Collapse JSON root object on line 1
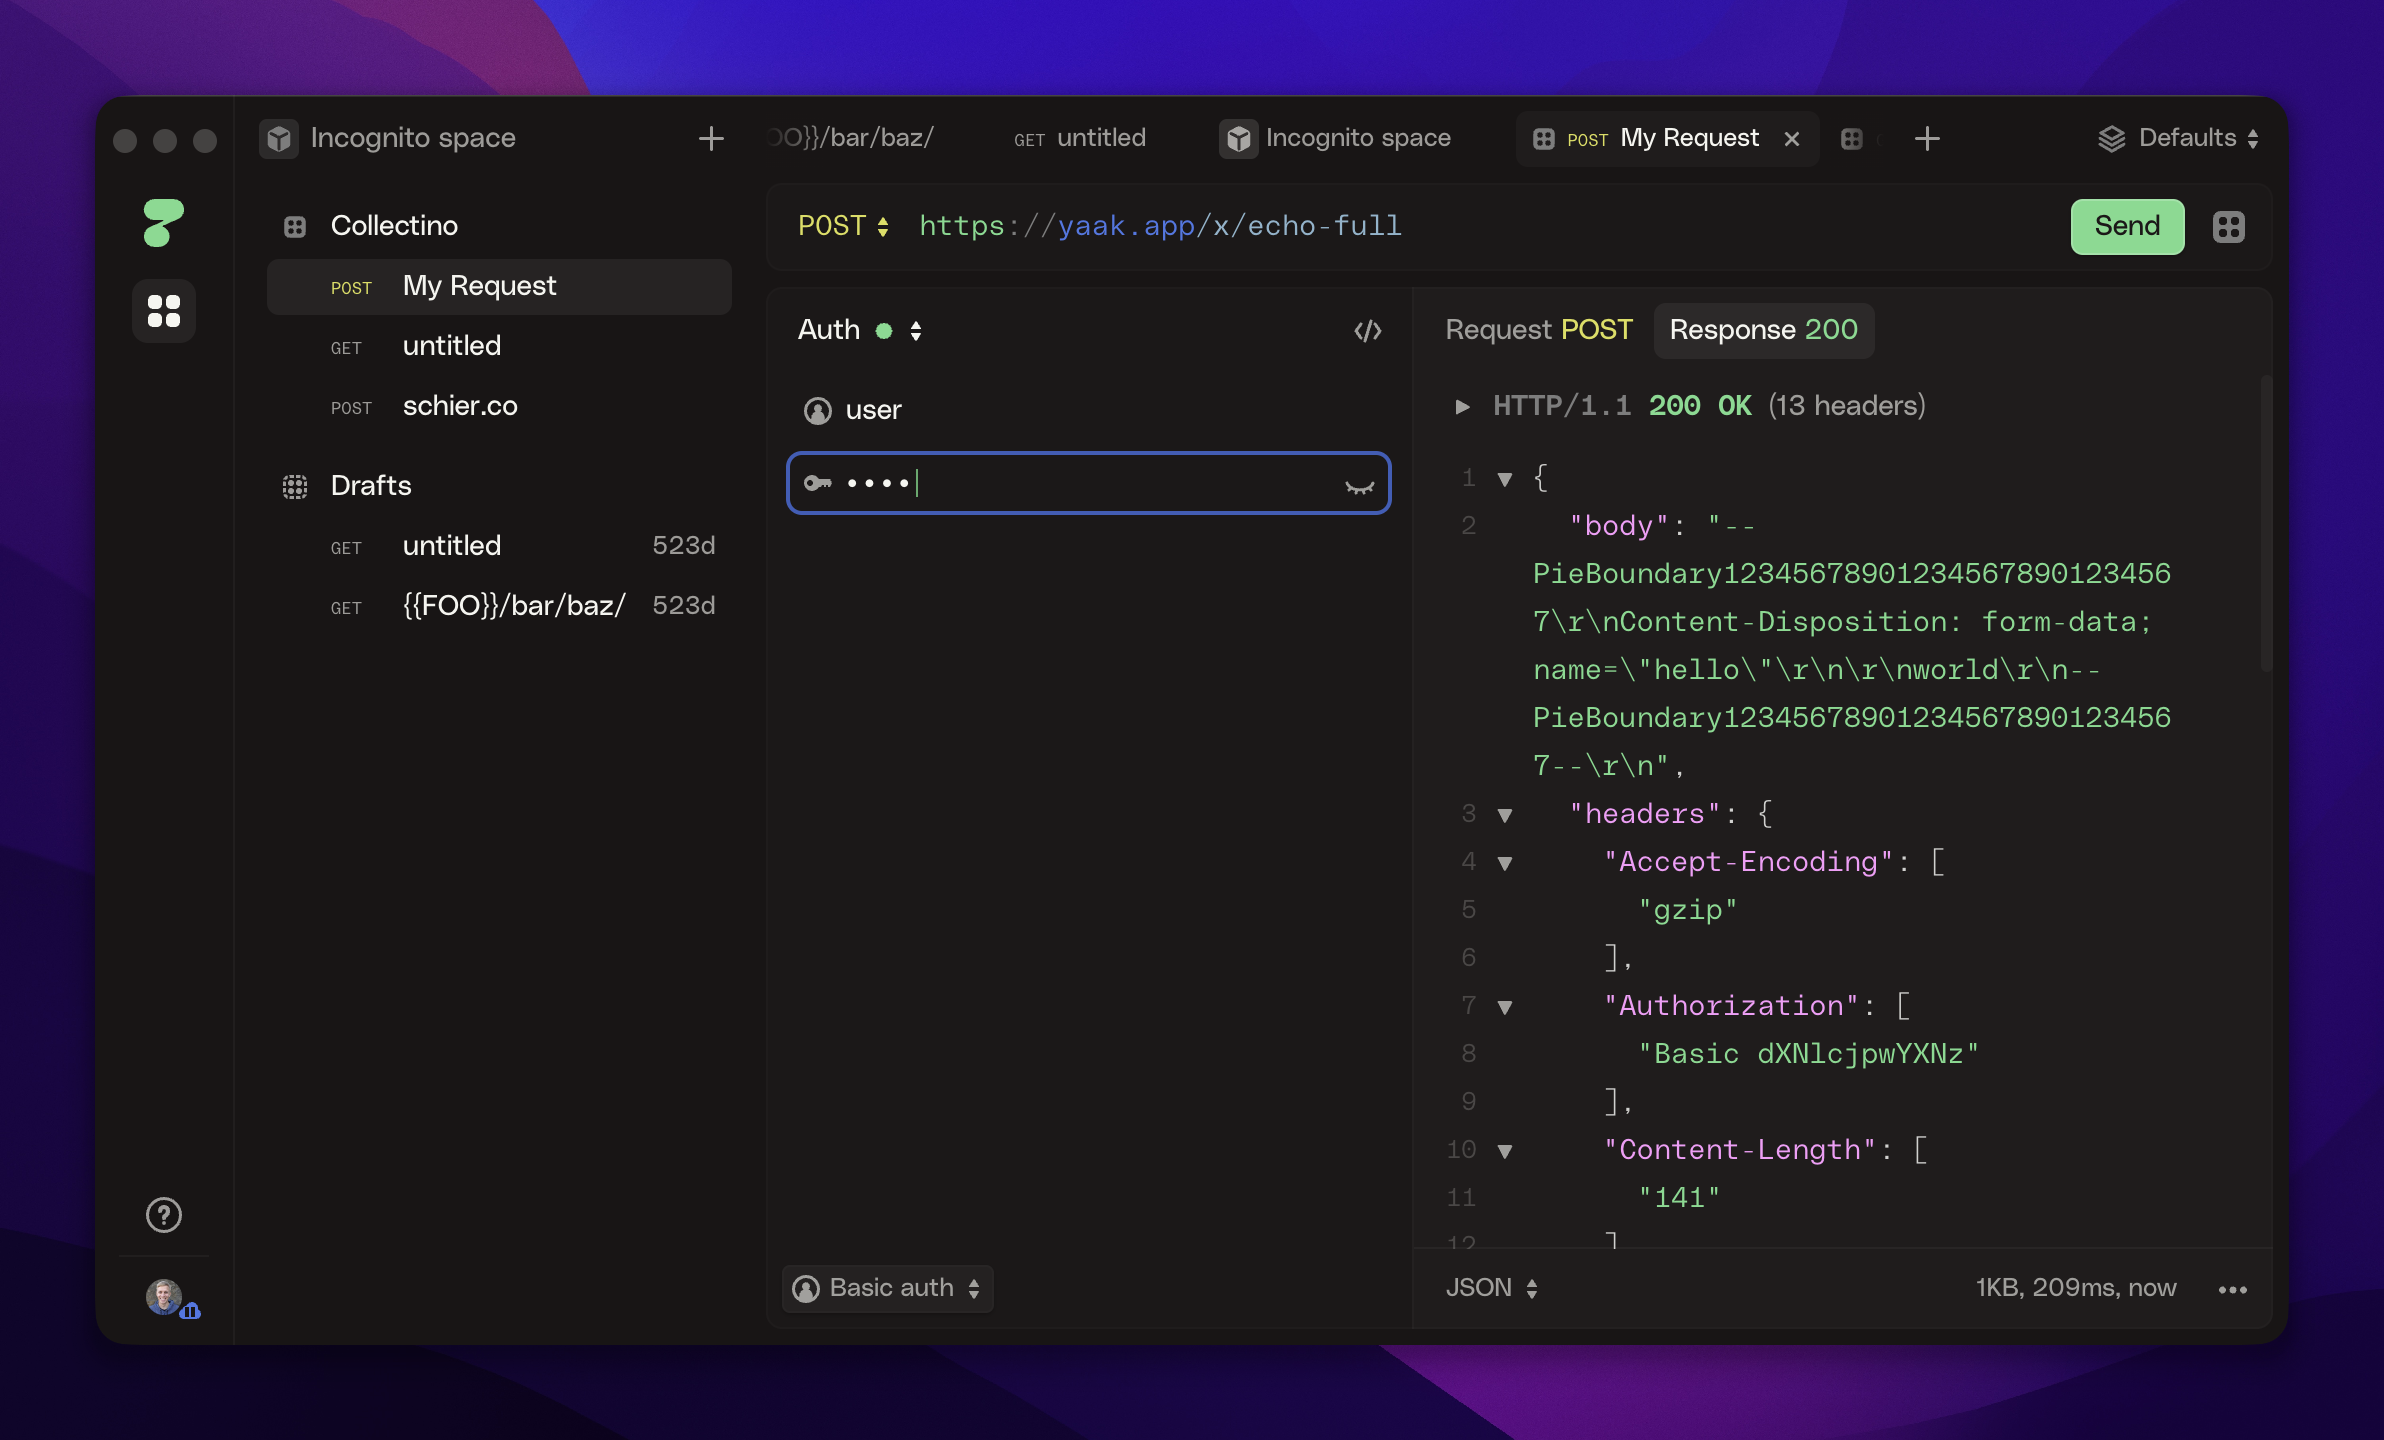 pyautogui.click(x=1505, y=479)
